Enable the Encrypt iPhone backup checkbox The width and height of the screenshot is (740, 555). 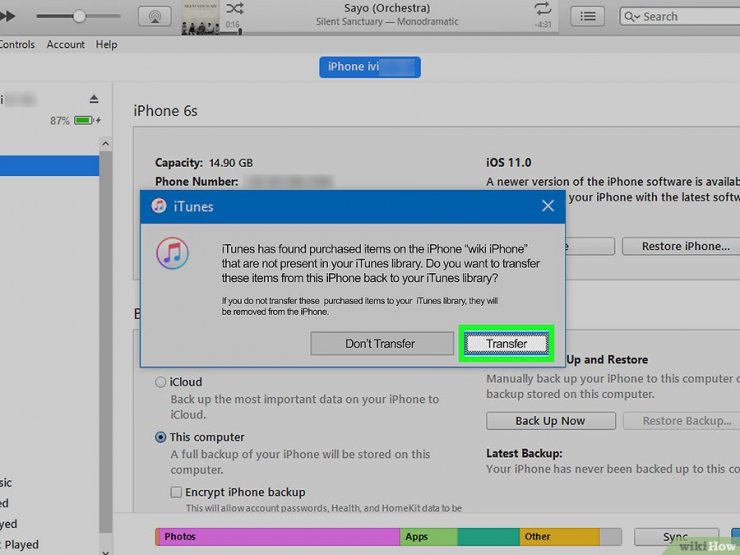pyautogui.click(x=176, y=492)
